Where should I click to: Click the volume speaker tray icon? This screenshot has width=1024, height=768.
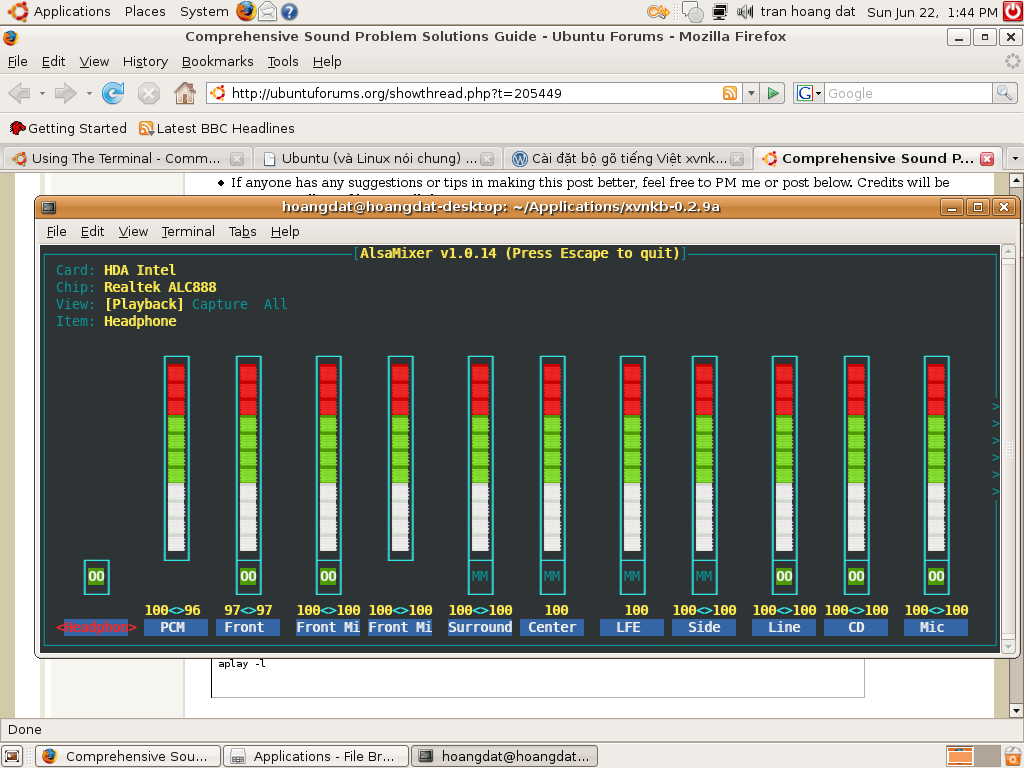(x=745, y=11)
